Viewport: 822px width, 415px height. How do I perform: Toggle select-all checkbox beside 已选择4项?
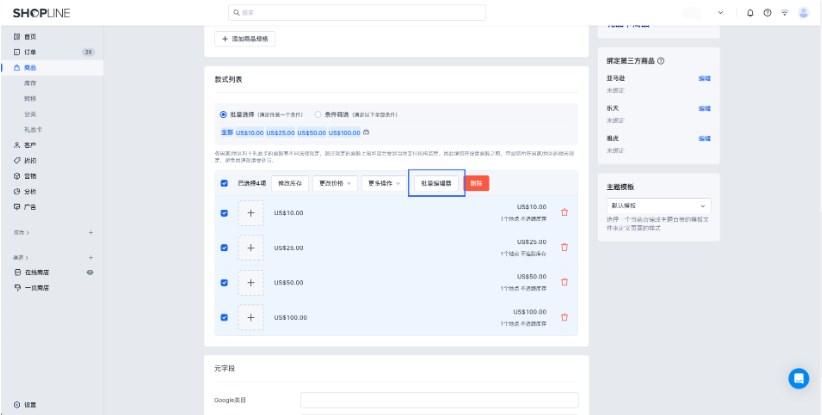224,183
